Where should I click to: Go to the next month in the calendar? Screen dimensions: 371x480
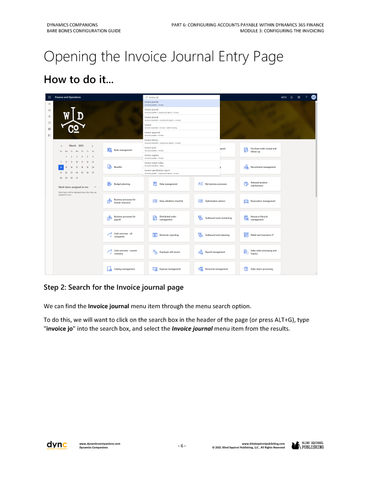(x=92, y=146)
